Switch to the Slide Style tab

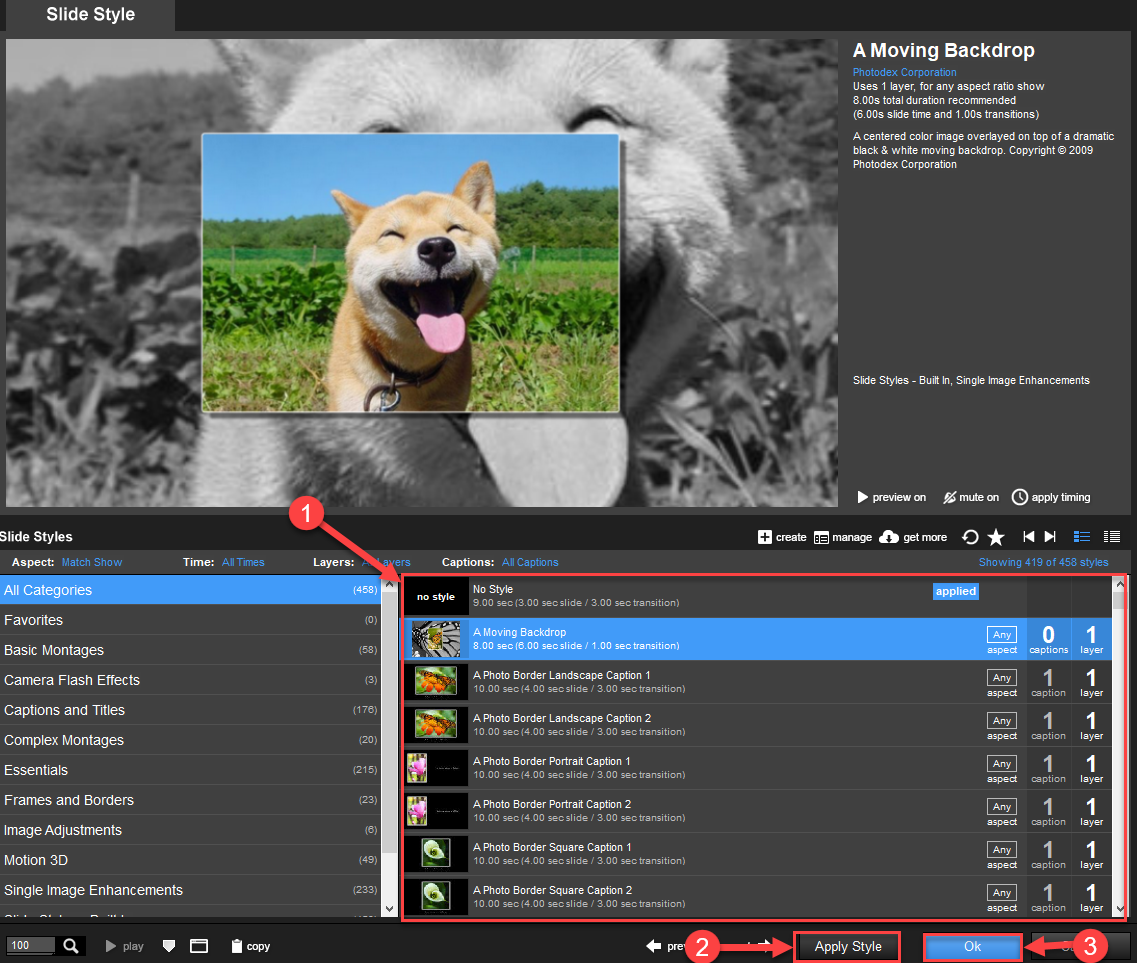pyautogui.click(x=88, y=14)
